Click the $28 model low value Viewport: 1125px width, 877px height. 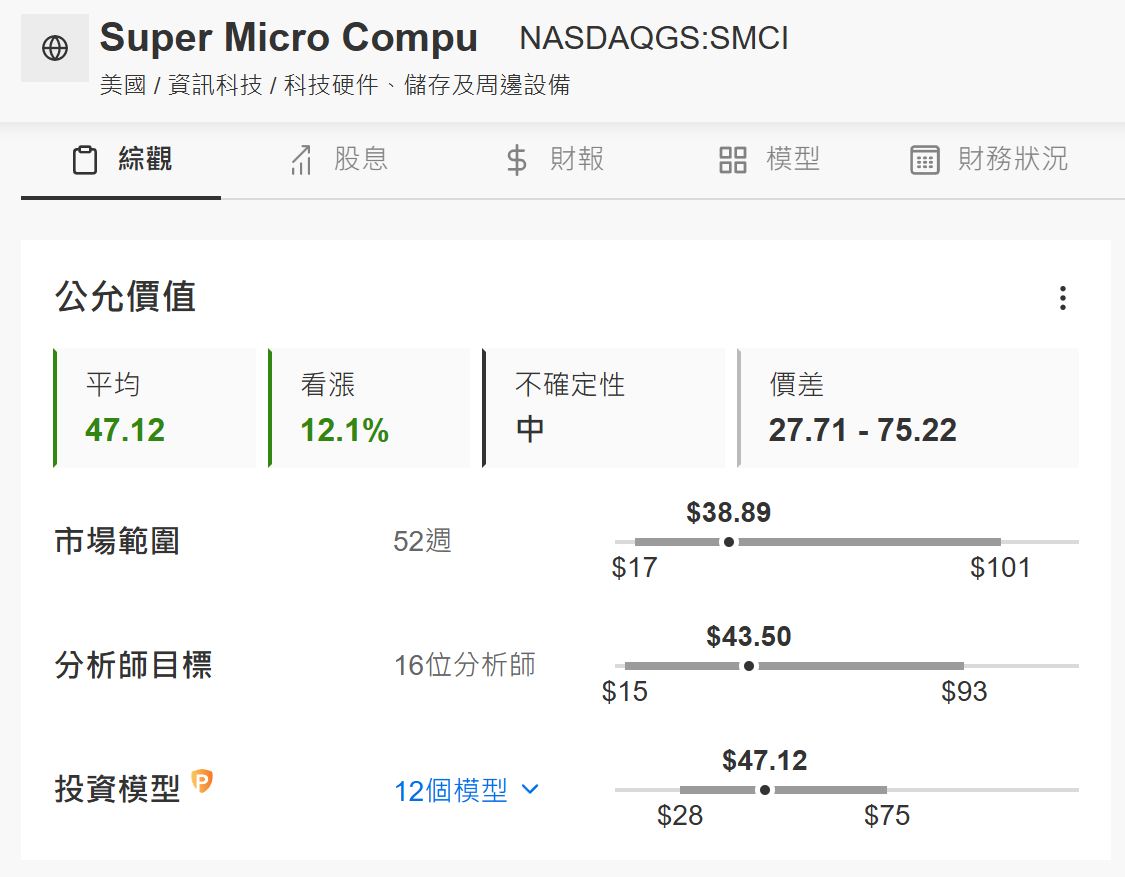click(680, 816)
